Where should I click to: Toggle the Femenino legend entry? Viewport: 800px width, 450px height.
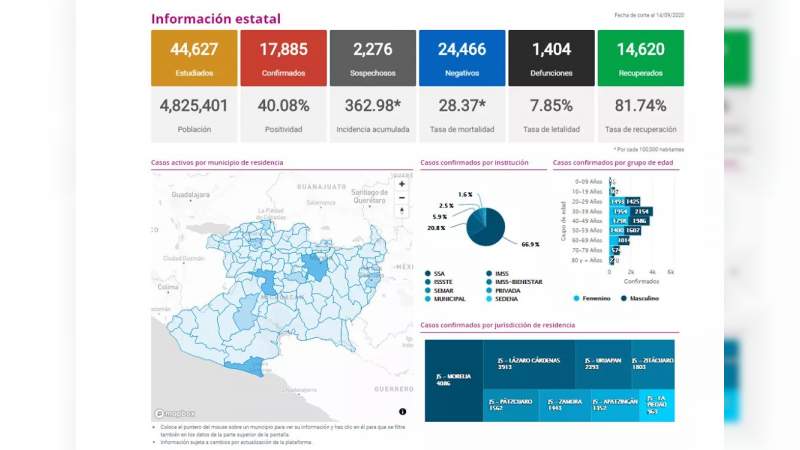click(x=592, y=298)
